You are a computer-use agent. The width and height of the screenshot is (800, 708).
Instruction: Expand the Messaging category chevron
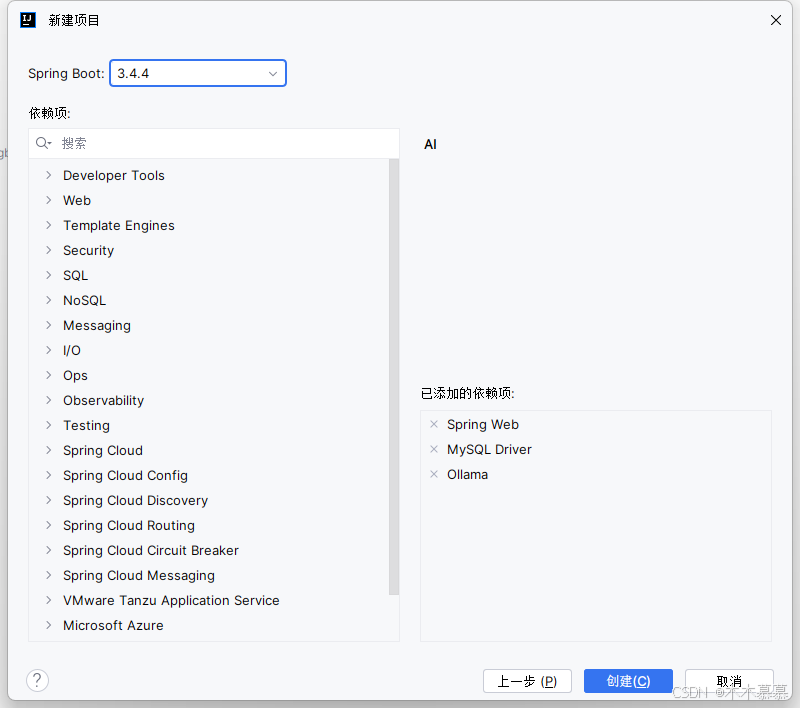(48, 325)
